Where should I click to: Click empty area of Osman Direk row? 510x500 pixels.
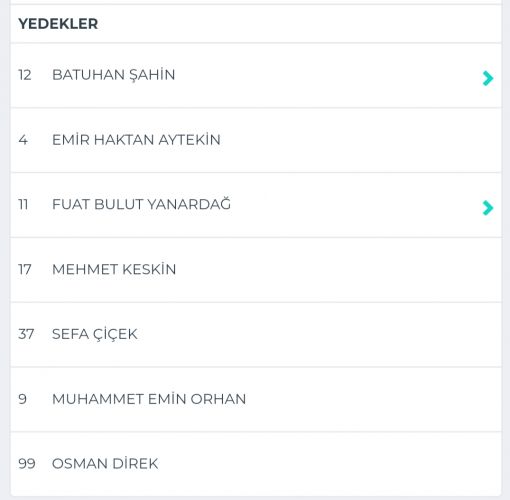333,464
